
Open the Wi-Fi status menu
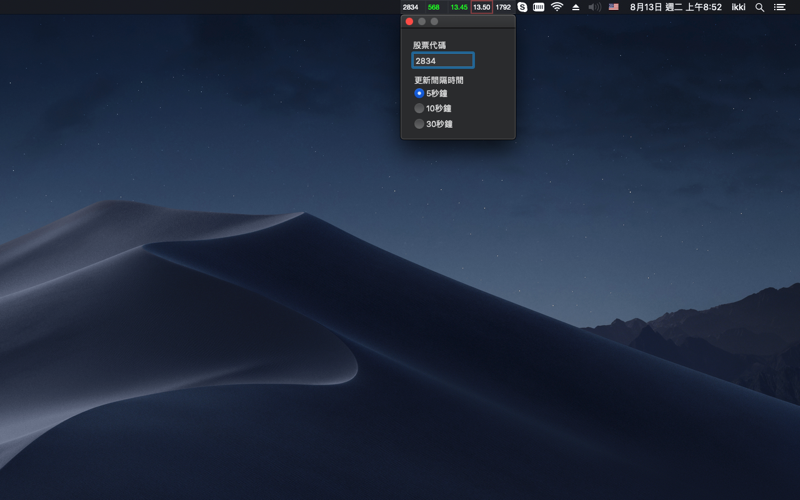point(557,7)
